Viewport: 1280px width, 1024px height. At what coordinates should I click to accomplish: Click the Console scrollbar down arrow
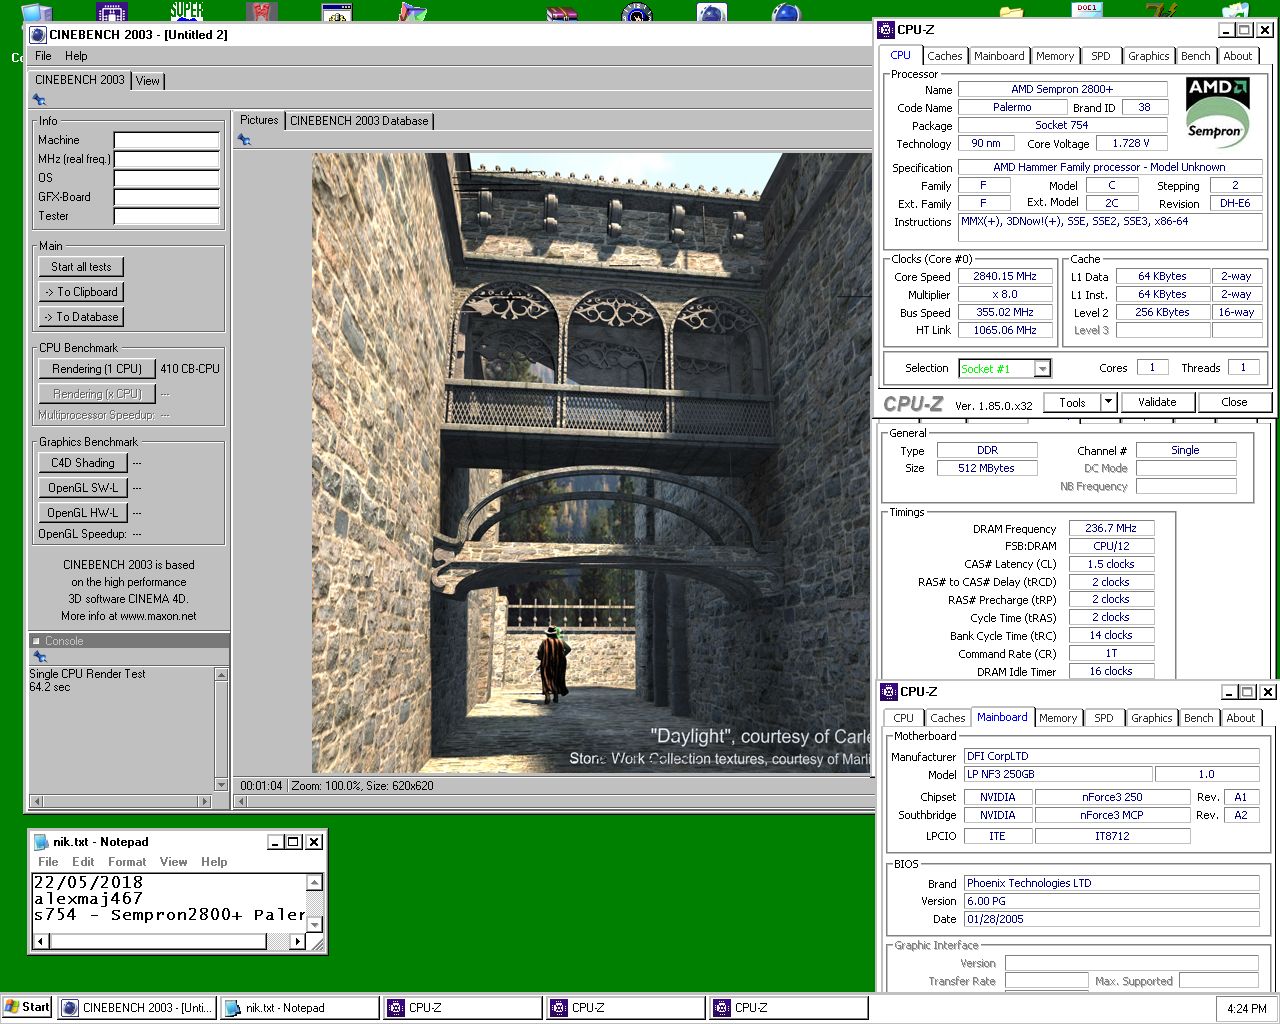pos(221,785)
